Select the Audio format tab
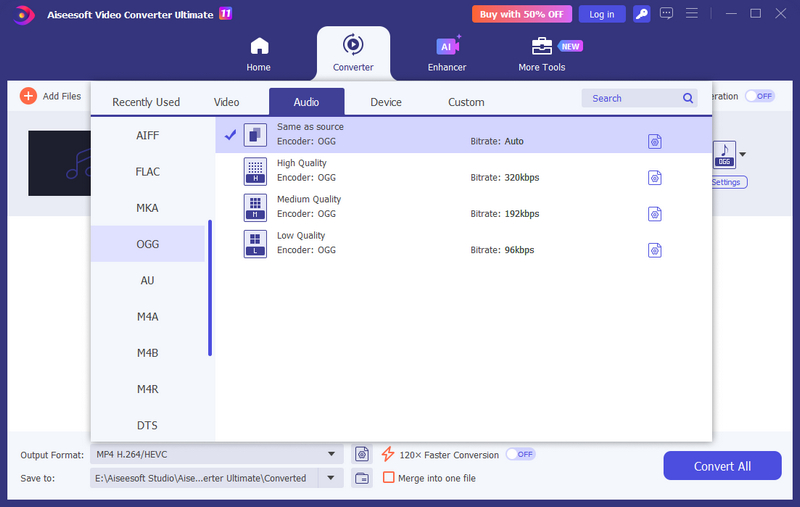Viewport: 800px width, 507px height. pyautogui.click(x=306, y=102)
